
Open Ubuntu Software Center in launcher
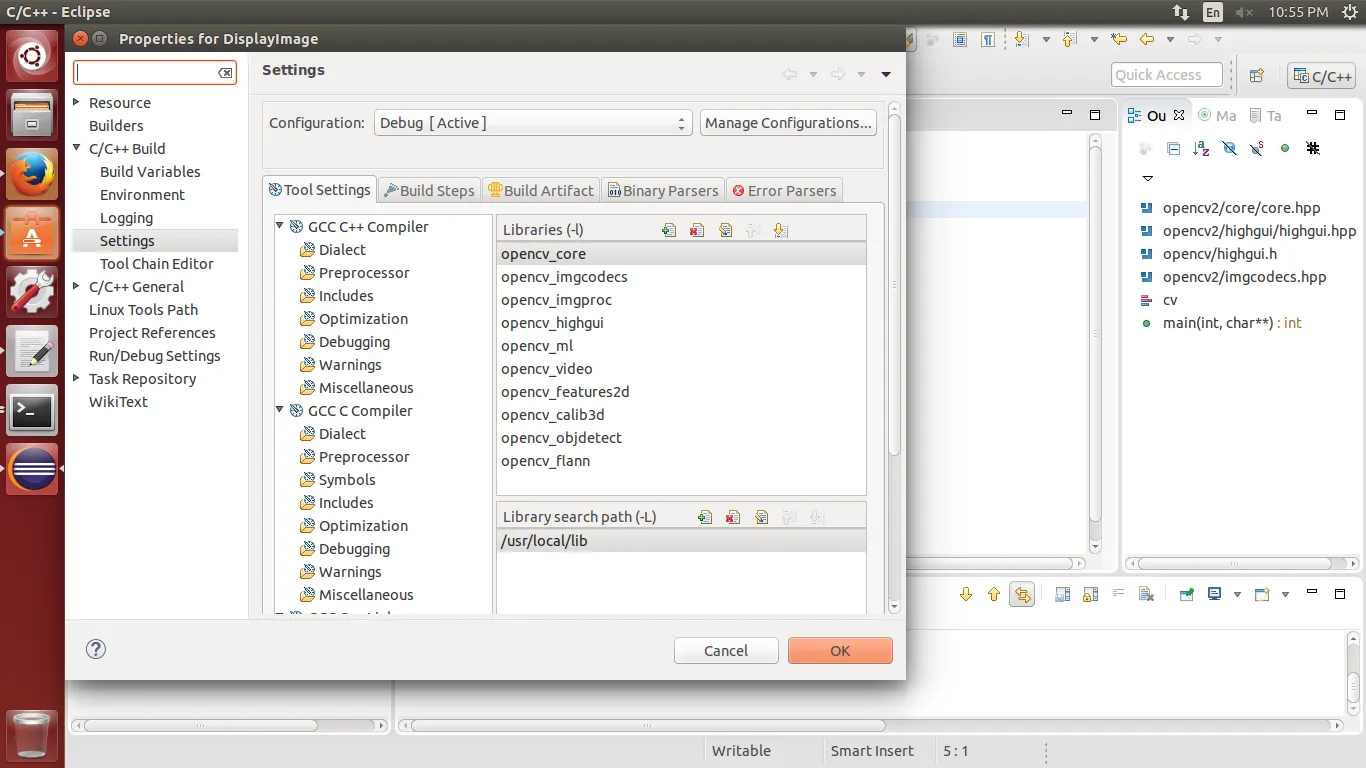pos(32,234)
